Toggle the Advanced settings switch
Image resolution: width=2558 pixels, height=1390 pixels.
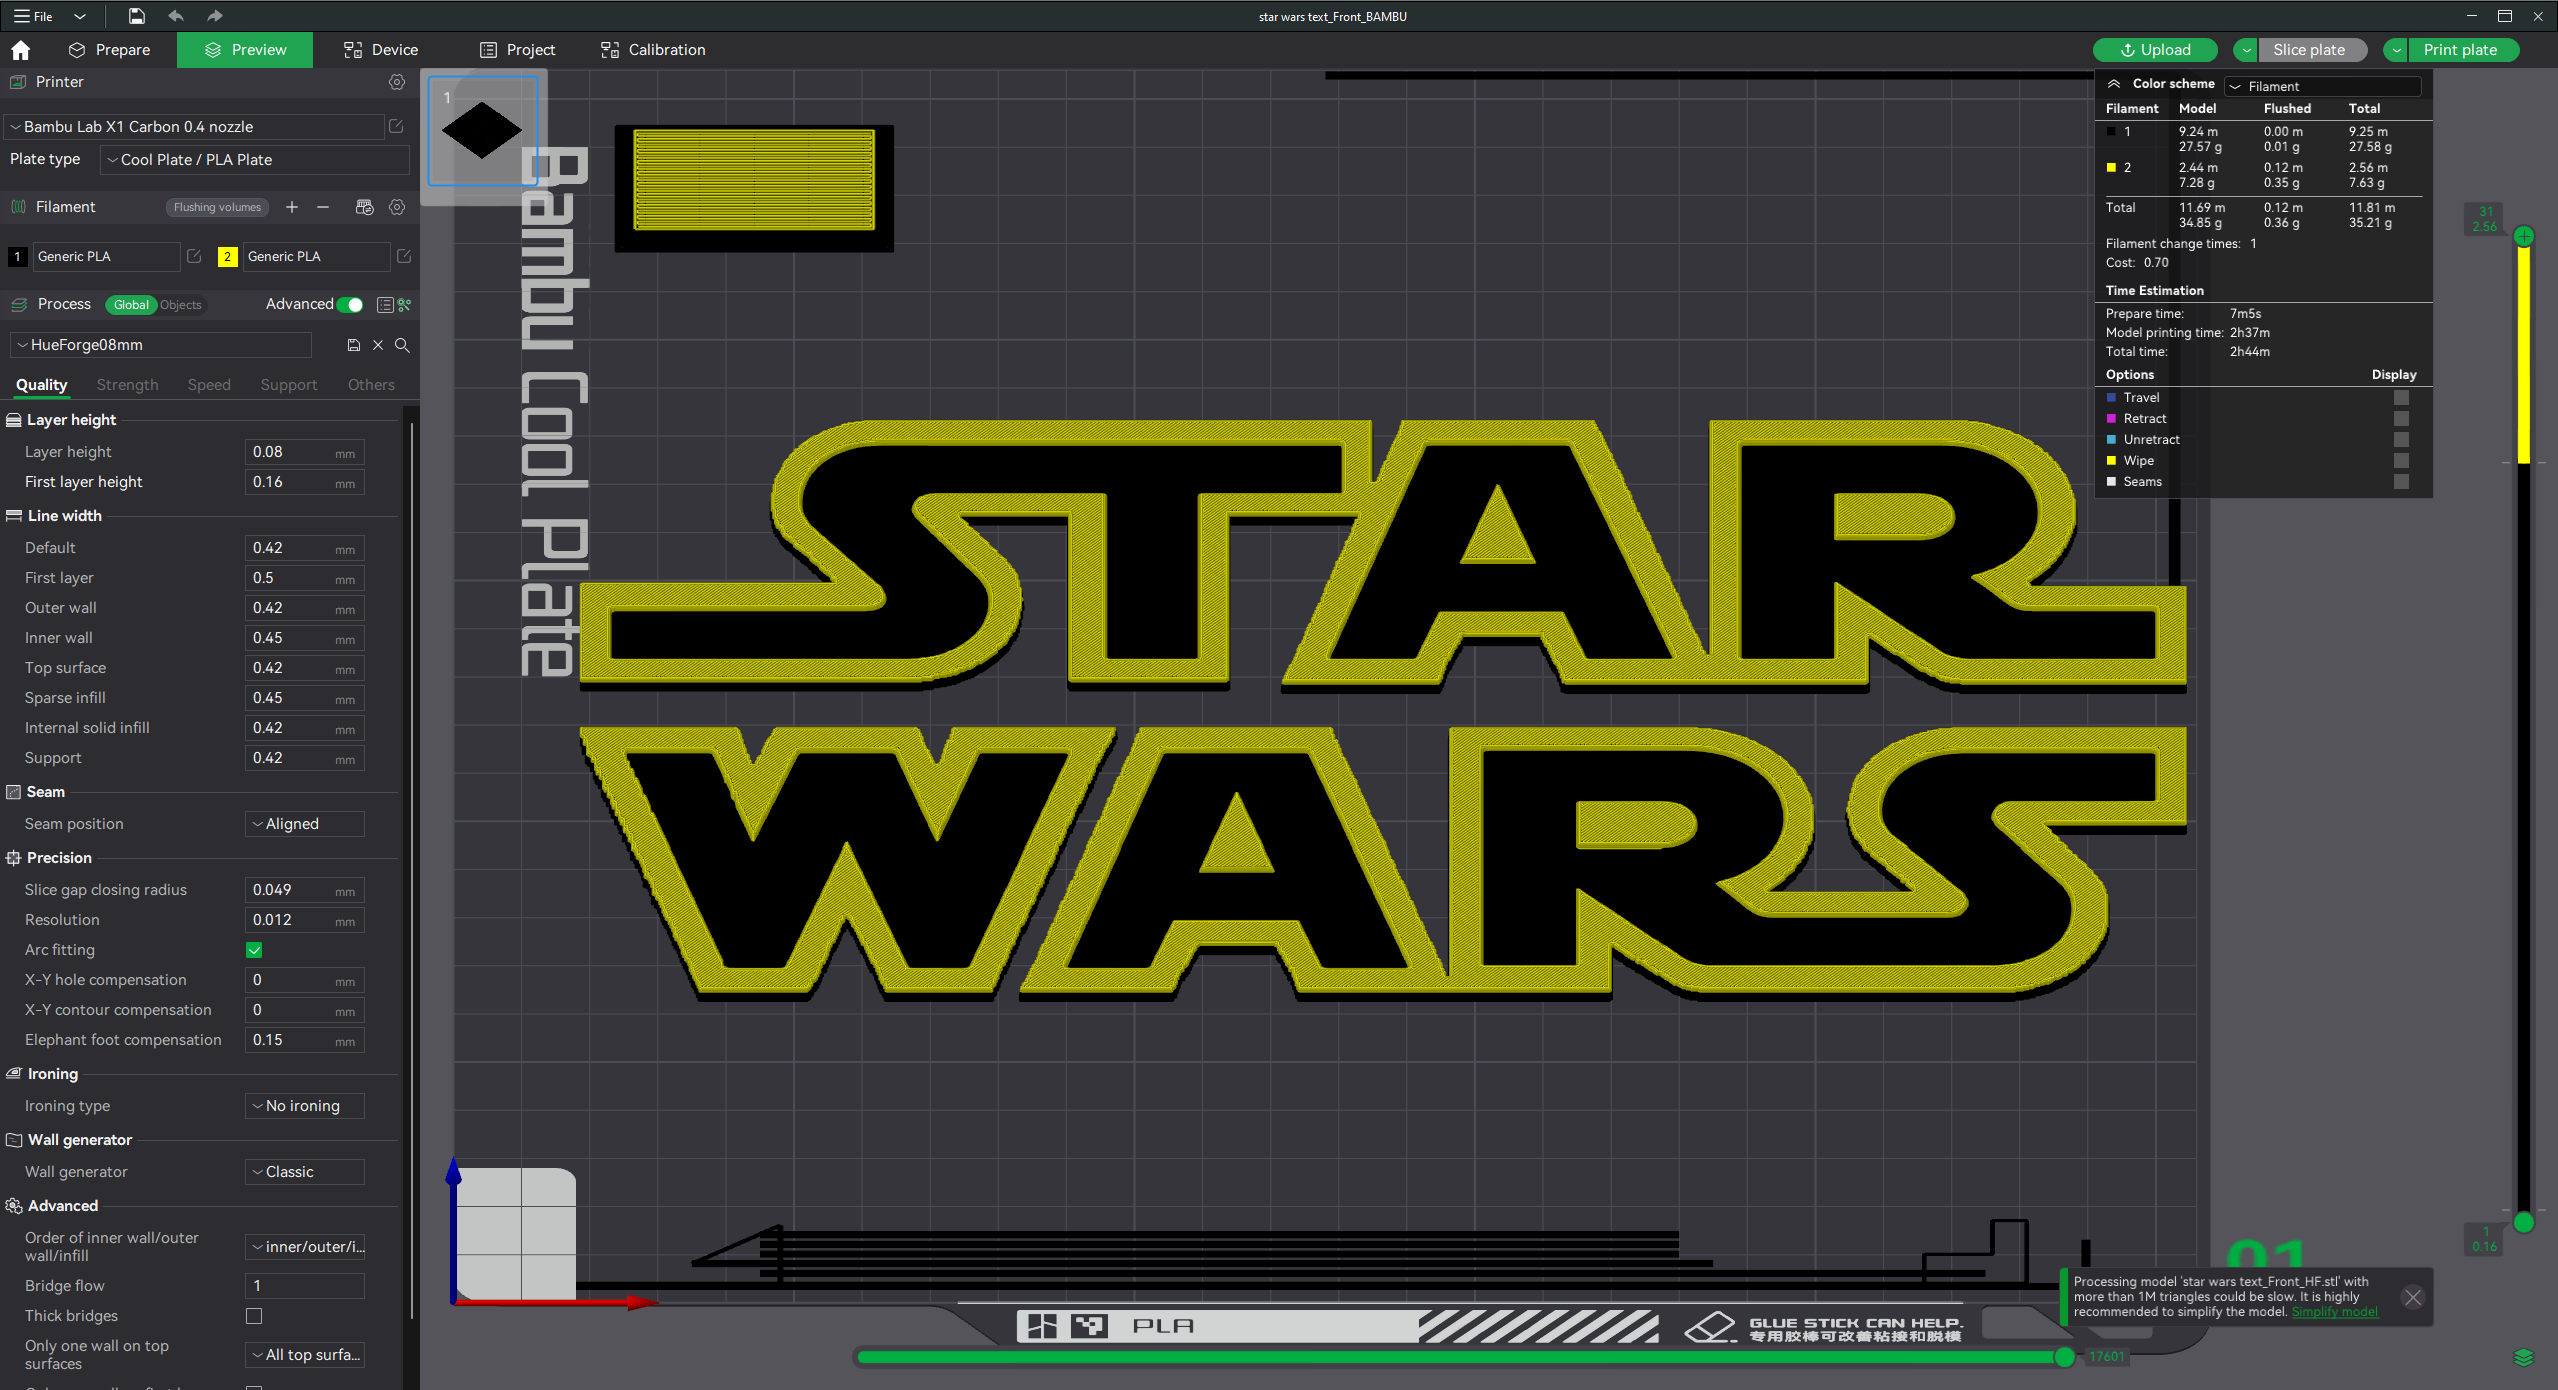350,305
